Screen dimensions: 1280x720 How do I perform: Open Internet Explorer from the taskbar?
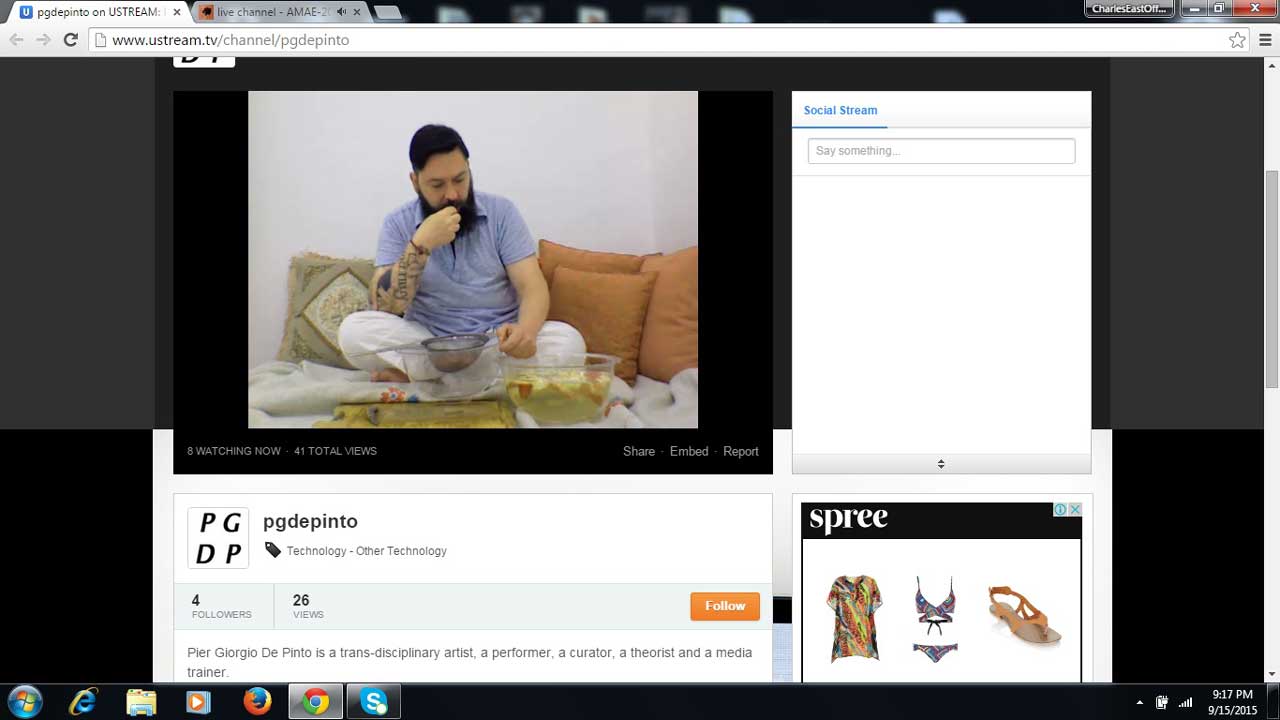[83, 701]
